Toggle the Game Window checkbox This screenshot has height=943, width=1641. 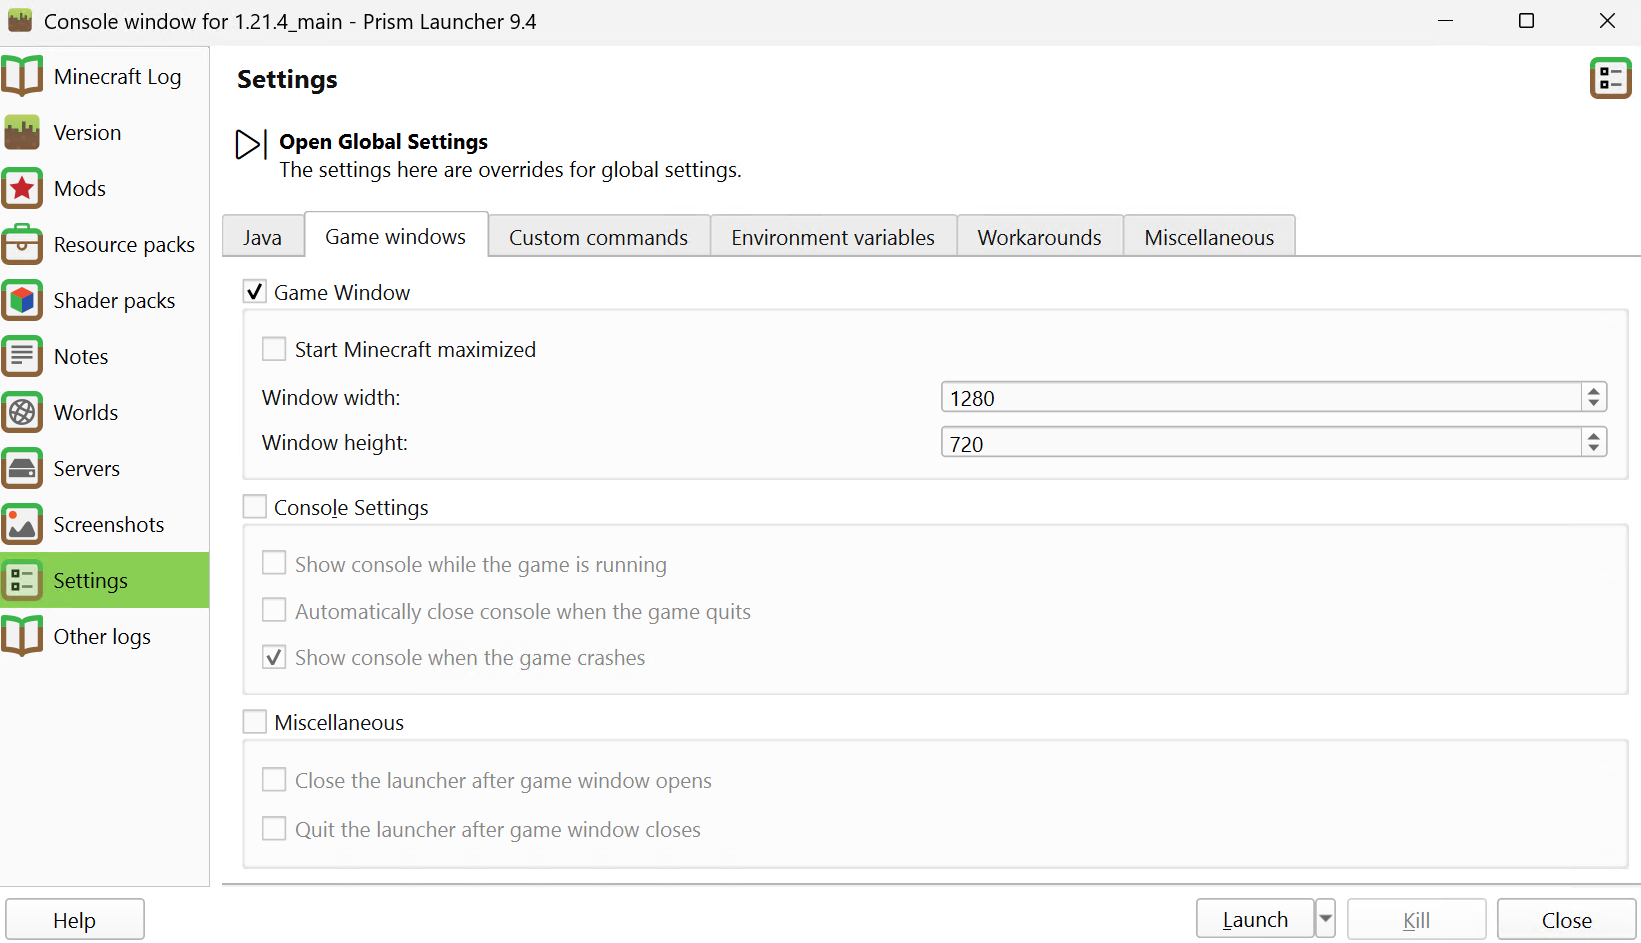pyautogui.click(x=255, y=292)
